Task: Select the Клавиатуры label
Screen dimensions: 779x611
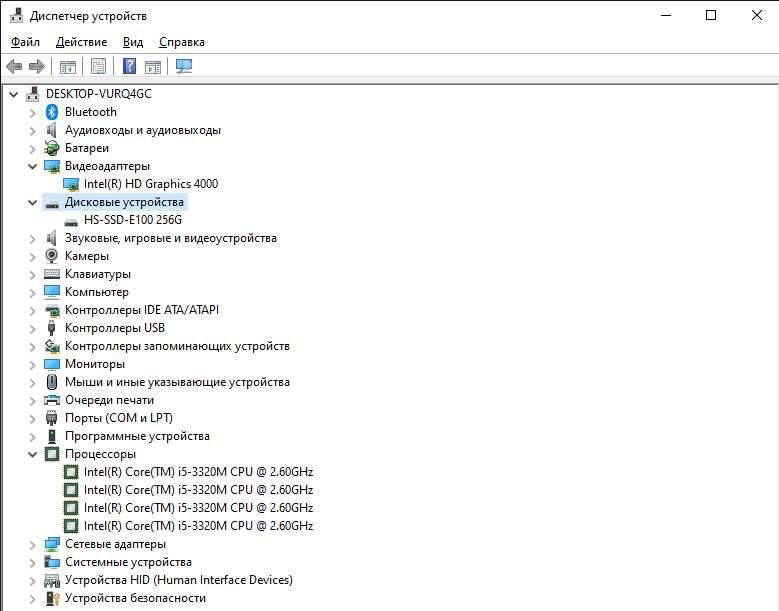Action: coord(98,274)
